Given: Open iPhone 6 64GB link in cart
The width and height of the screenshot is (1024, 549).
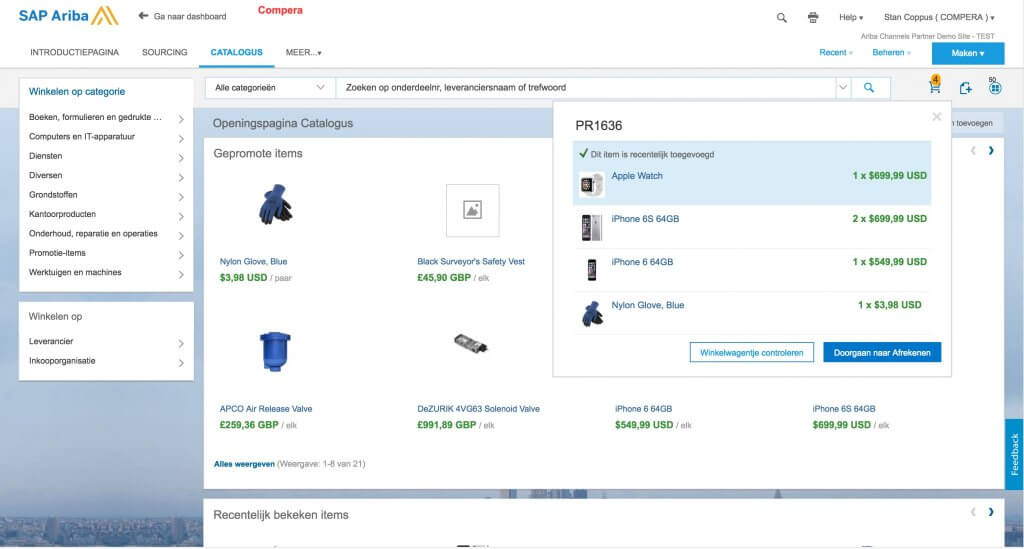Looking at the screenshot, I should (642, 262).
